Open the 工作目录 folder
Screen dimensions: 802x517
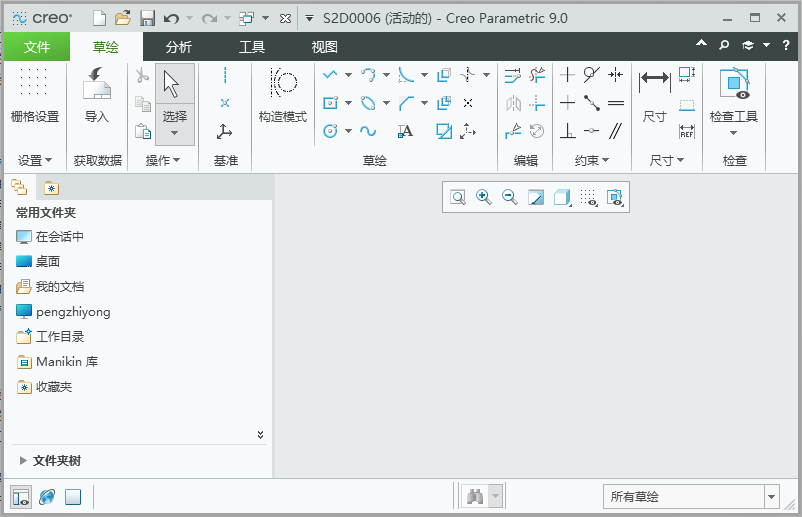click(x=50, y=336)
